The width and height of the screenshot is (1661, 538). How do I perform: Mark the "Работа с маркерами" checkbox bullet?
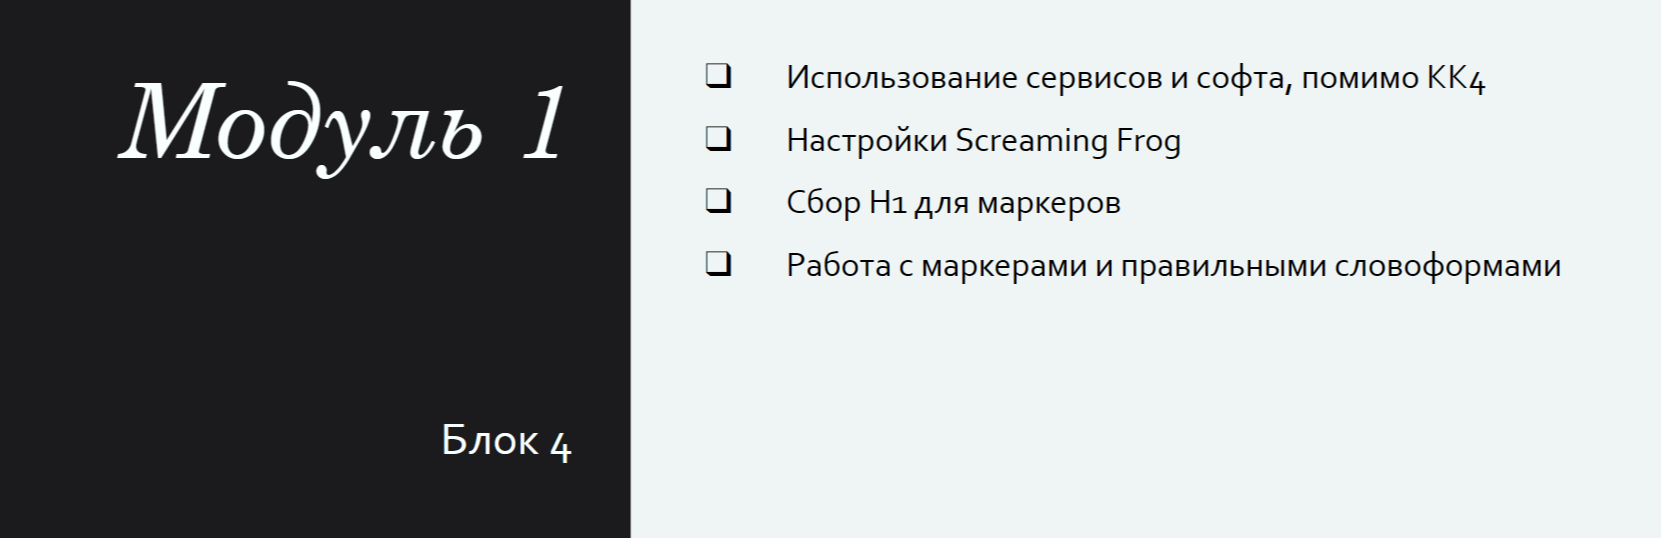tap(718, 265)
